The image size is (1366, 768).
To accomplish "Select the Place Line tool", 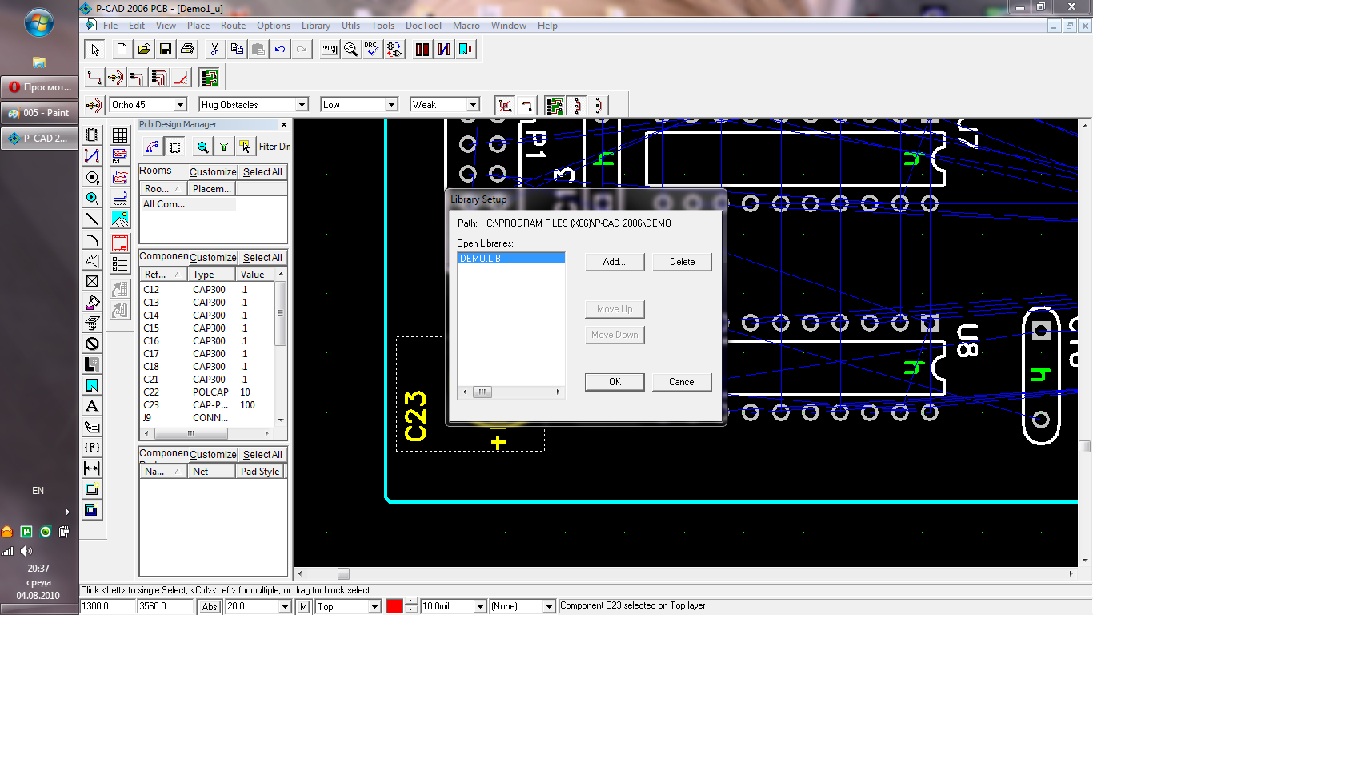I will [92, 219].
